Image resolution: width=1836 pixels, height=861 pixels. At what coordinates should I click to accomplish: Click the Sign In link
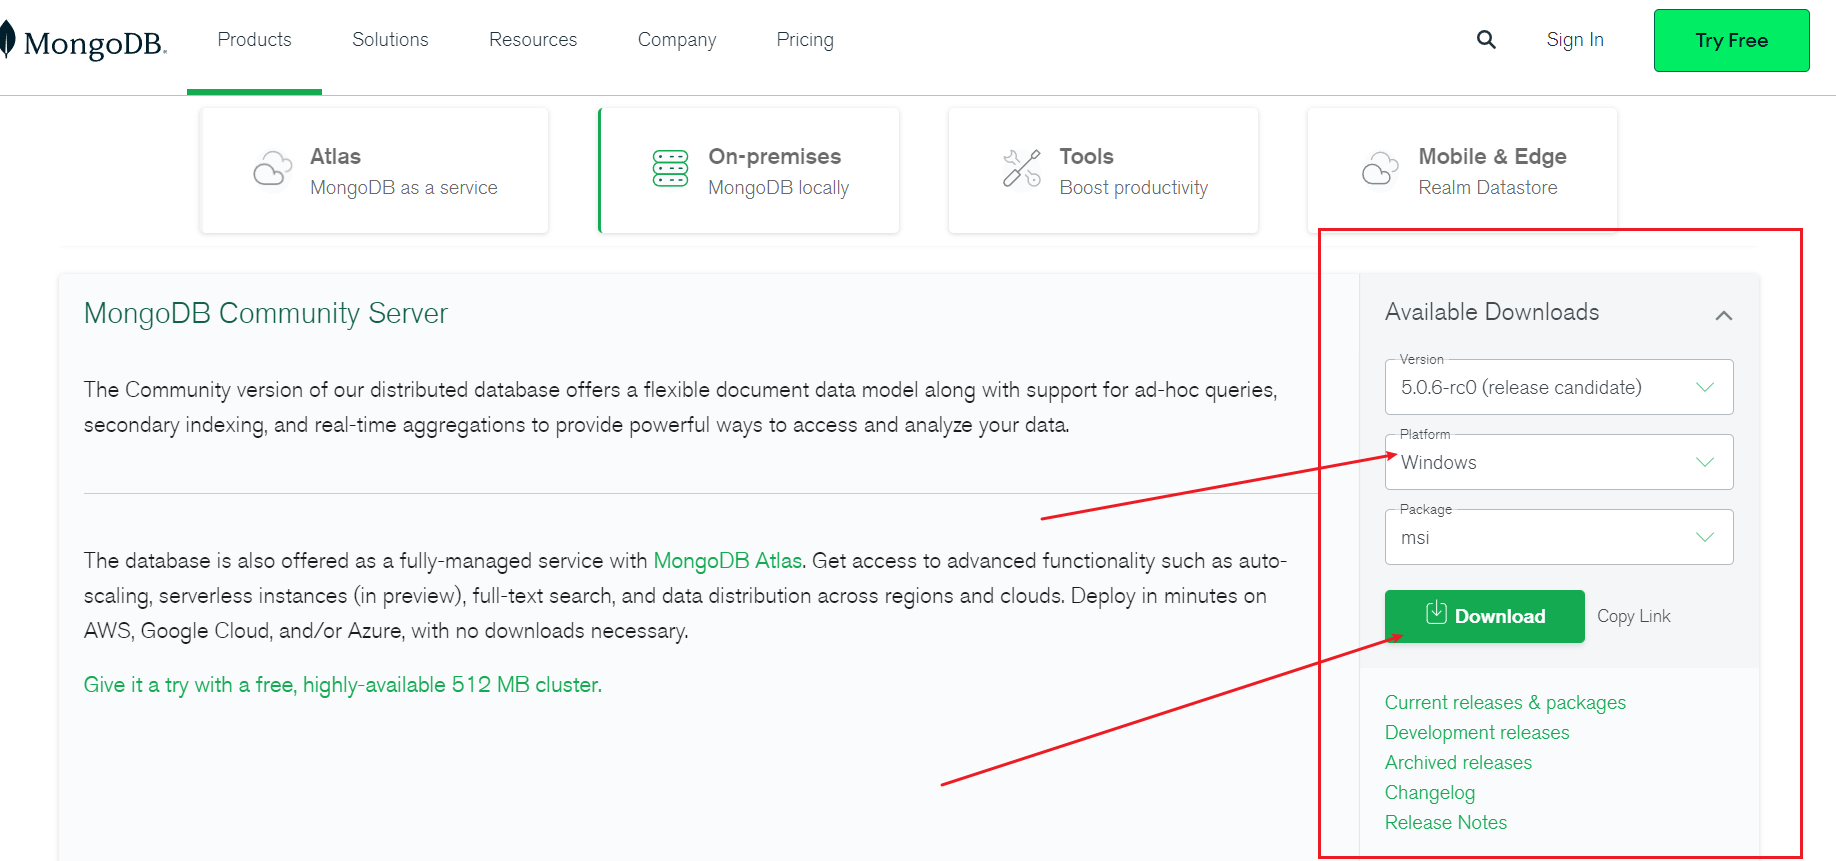(1575, 40)
